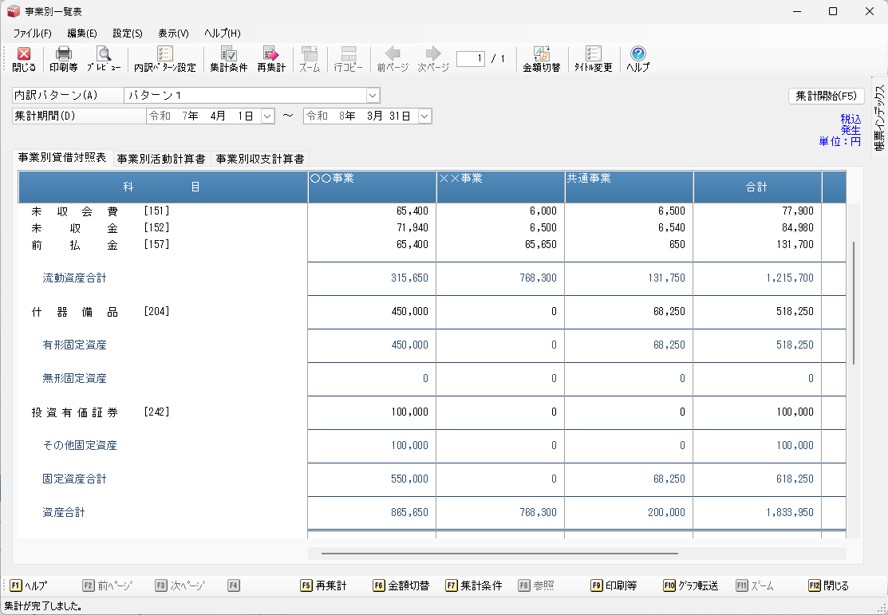
Task: Open タイトル変更 from the toolbar
Action: pyautogui.click(x=593, y=59)
